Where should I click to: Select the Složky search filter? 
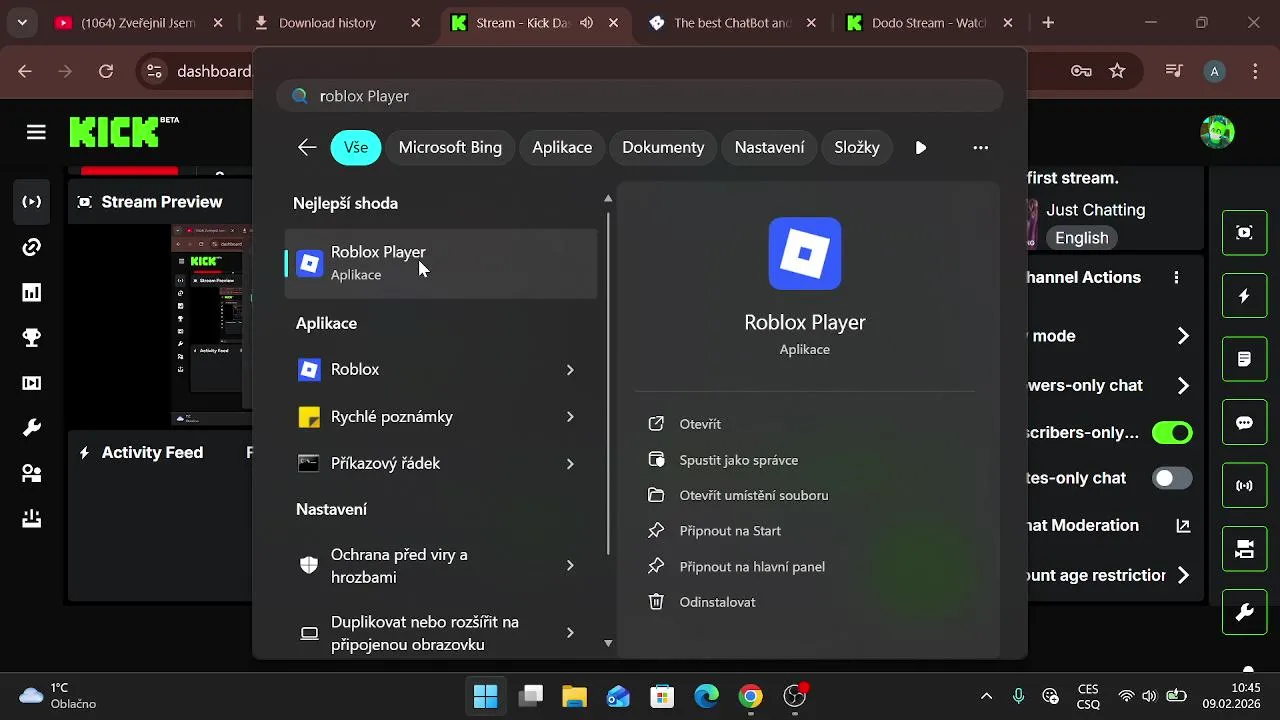pos(857,147)
